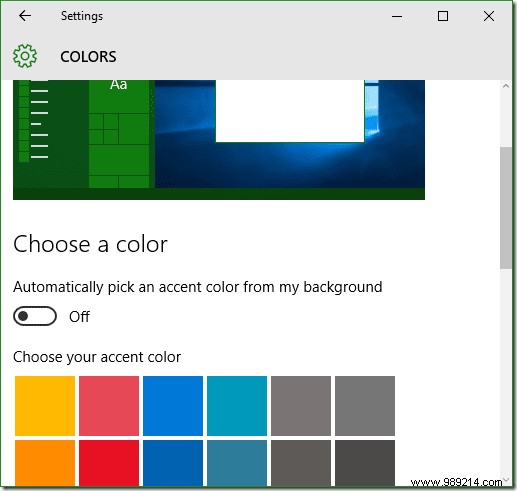The width and height of the screenshot is (517, 491).
Task: Toggle automatic accent color switch
Action: coord(35,316)
